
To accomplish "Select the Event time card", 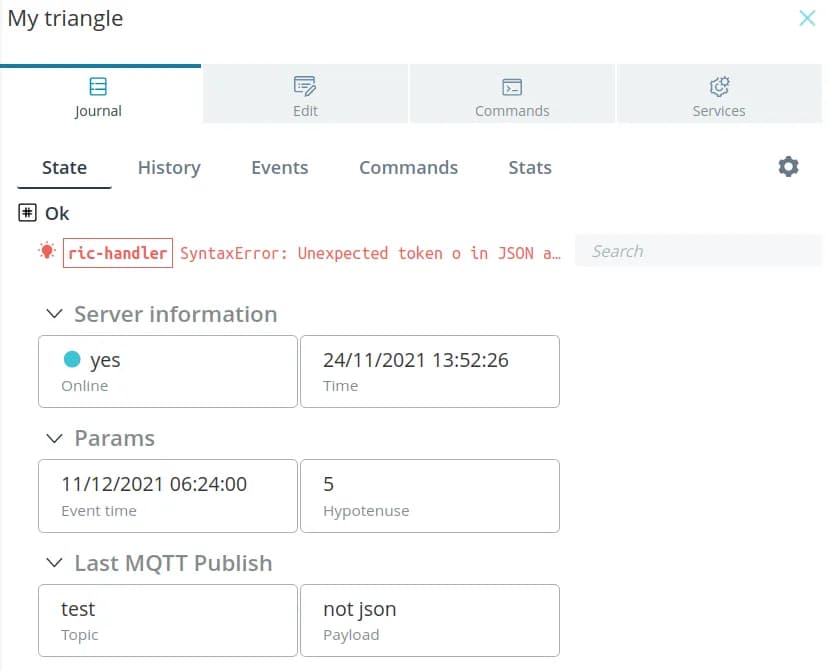I will coord(167,496).
